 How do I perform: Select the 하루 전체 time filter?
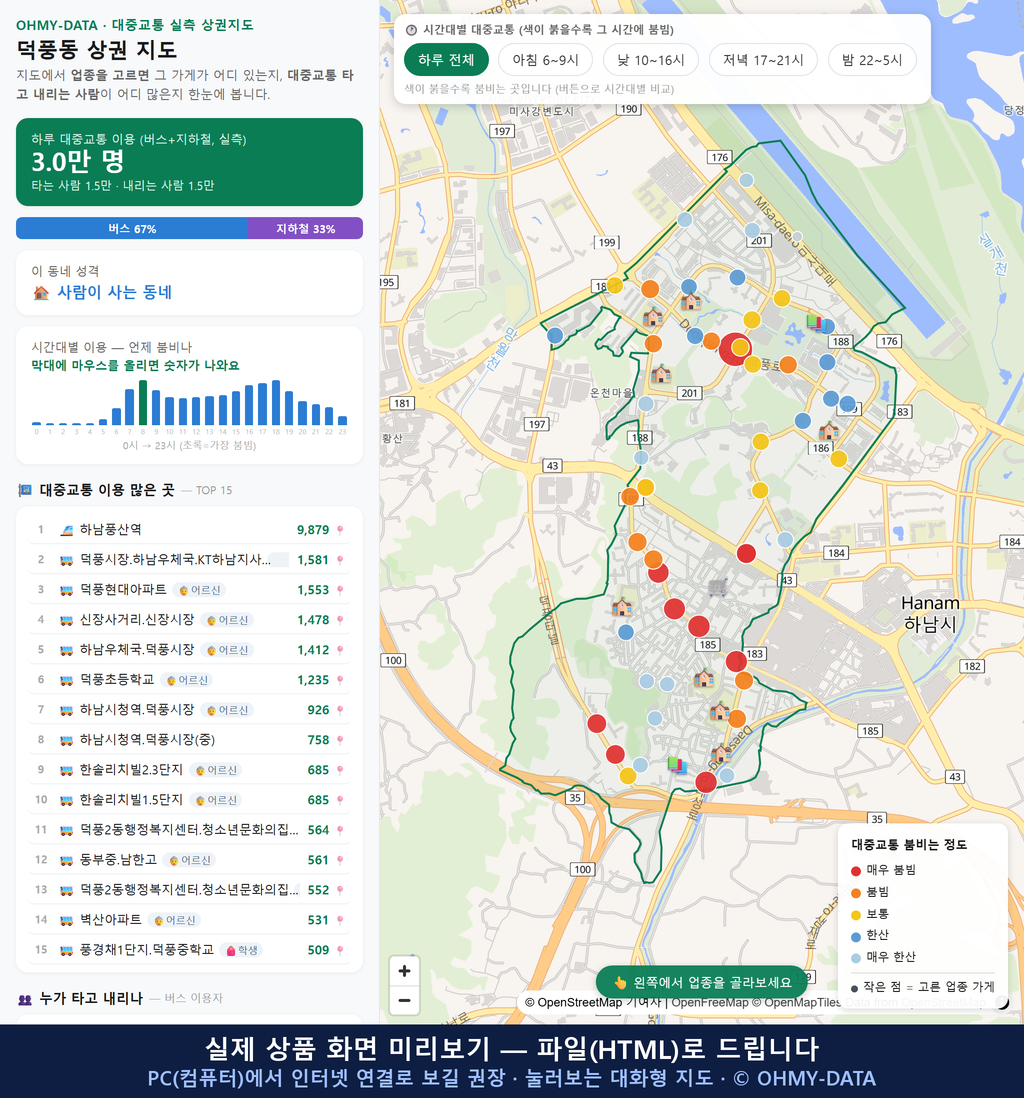446,60
